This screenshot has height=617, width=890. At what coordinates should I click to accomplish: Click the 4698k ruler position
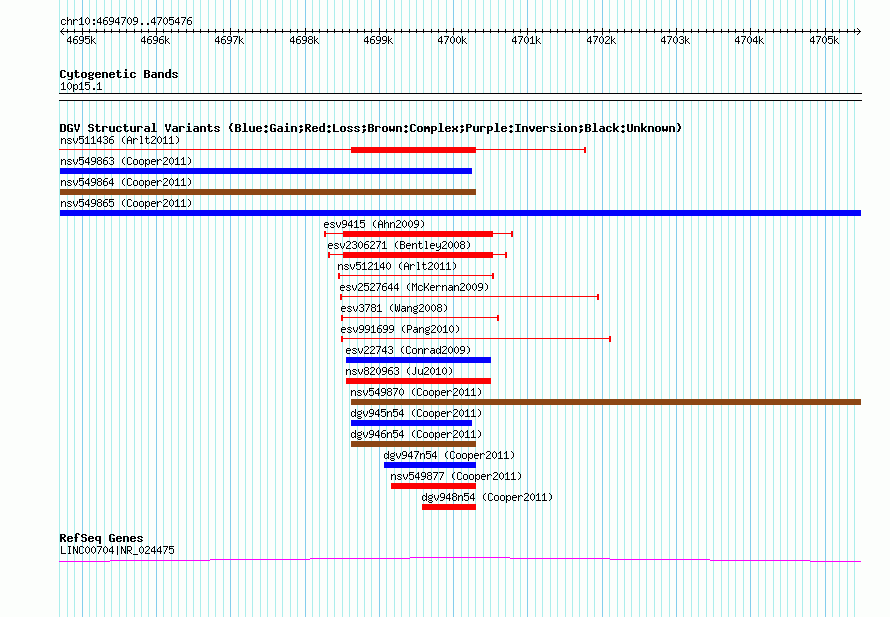304,40
